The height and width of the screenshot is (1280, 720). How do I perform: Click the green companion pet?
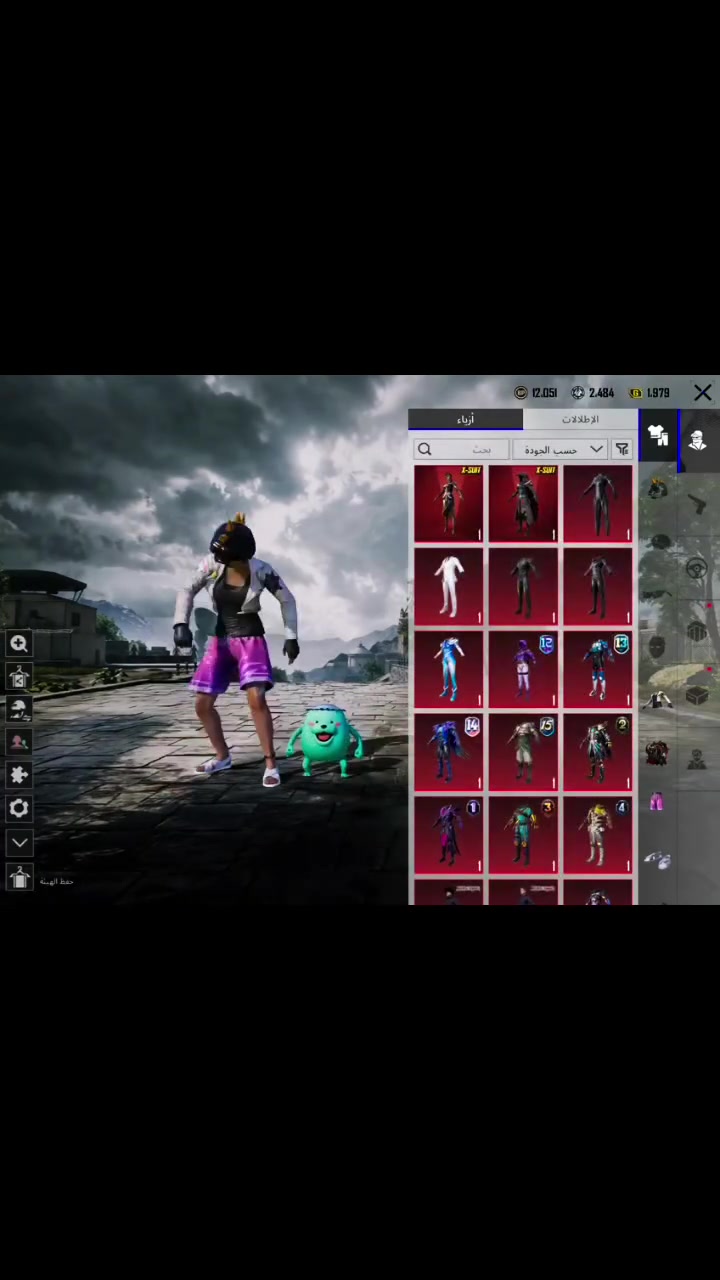click(325, 740)
